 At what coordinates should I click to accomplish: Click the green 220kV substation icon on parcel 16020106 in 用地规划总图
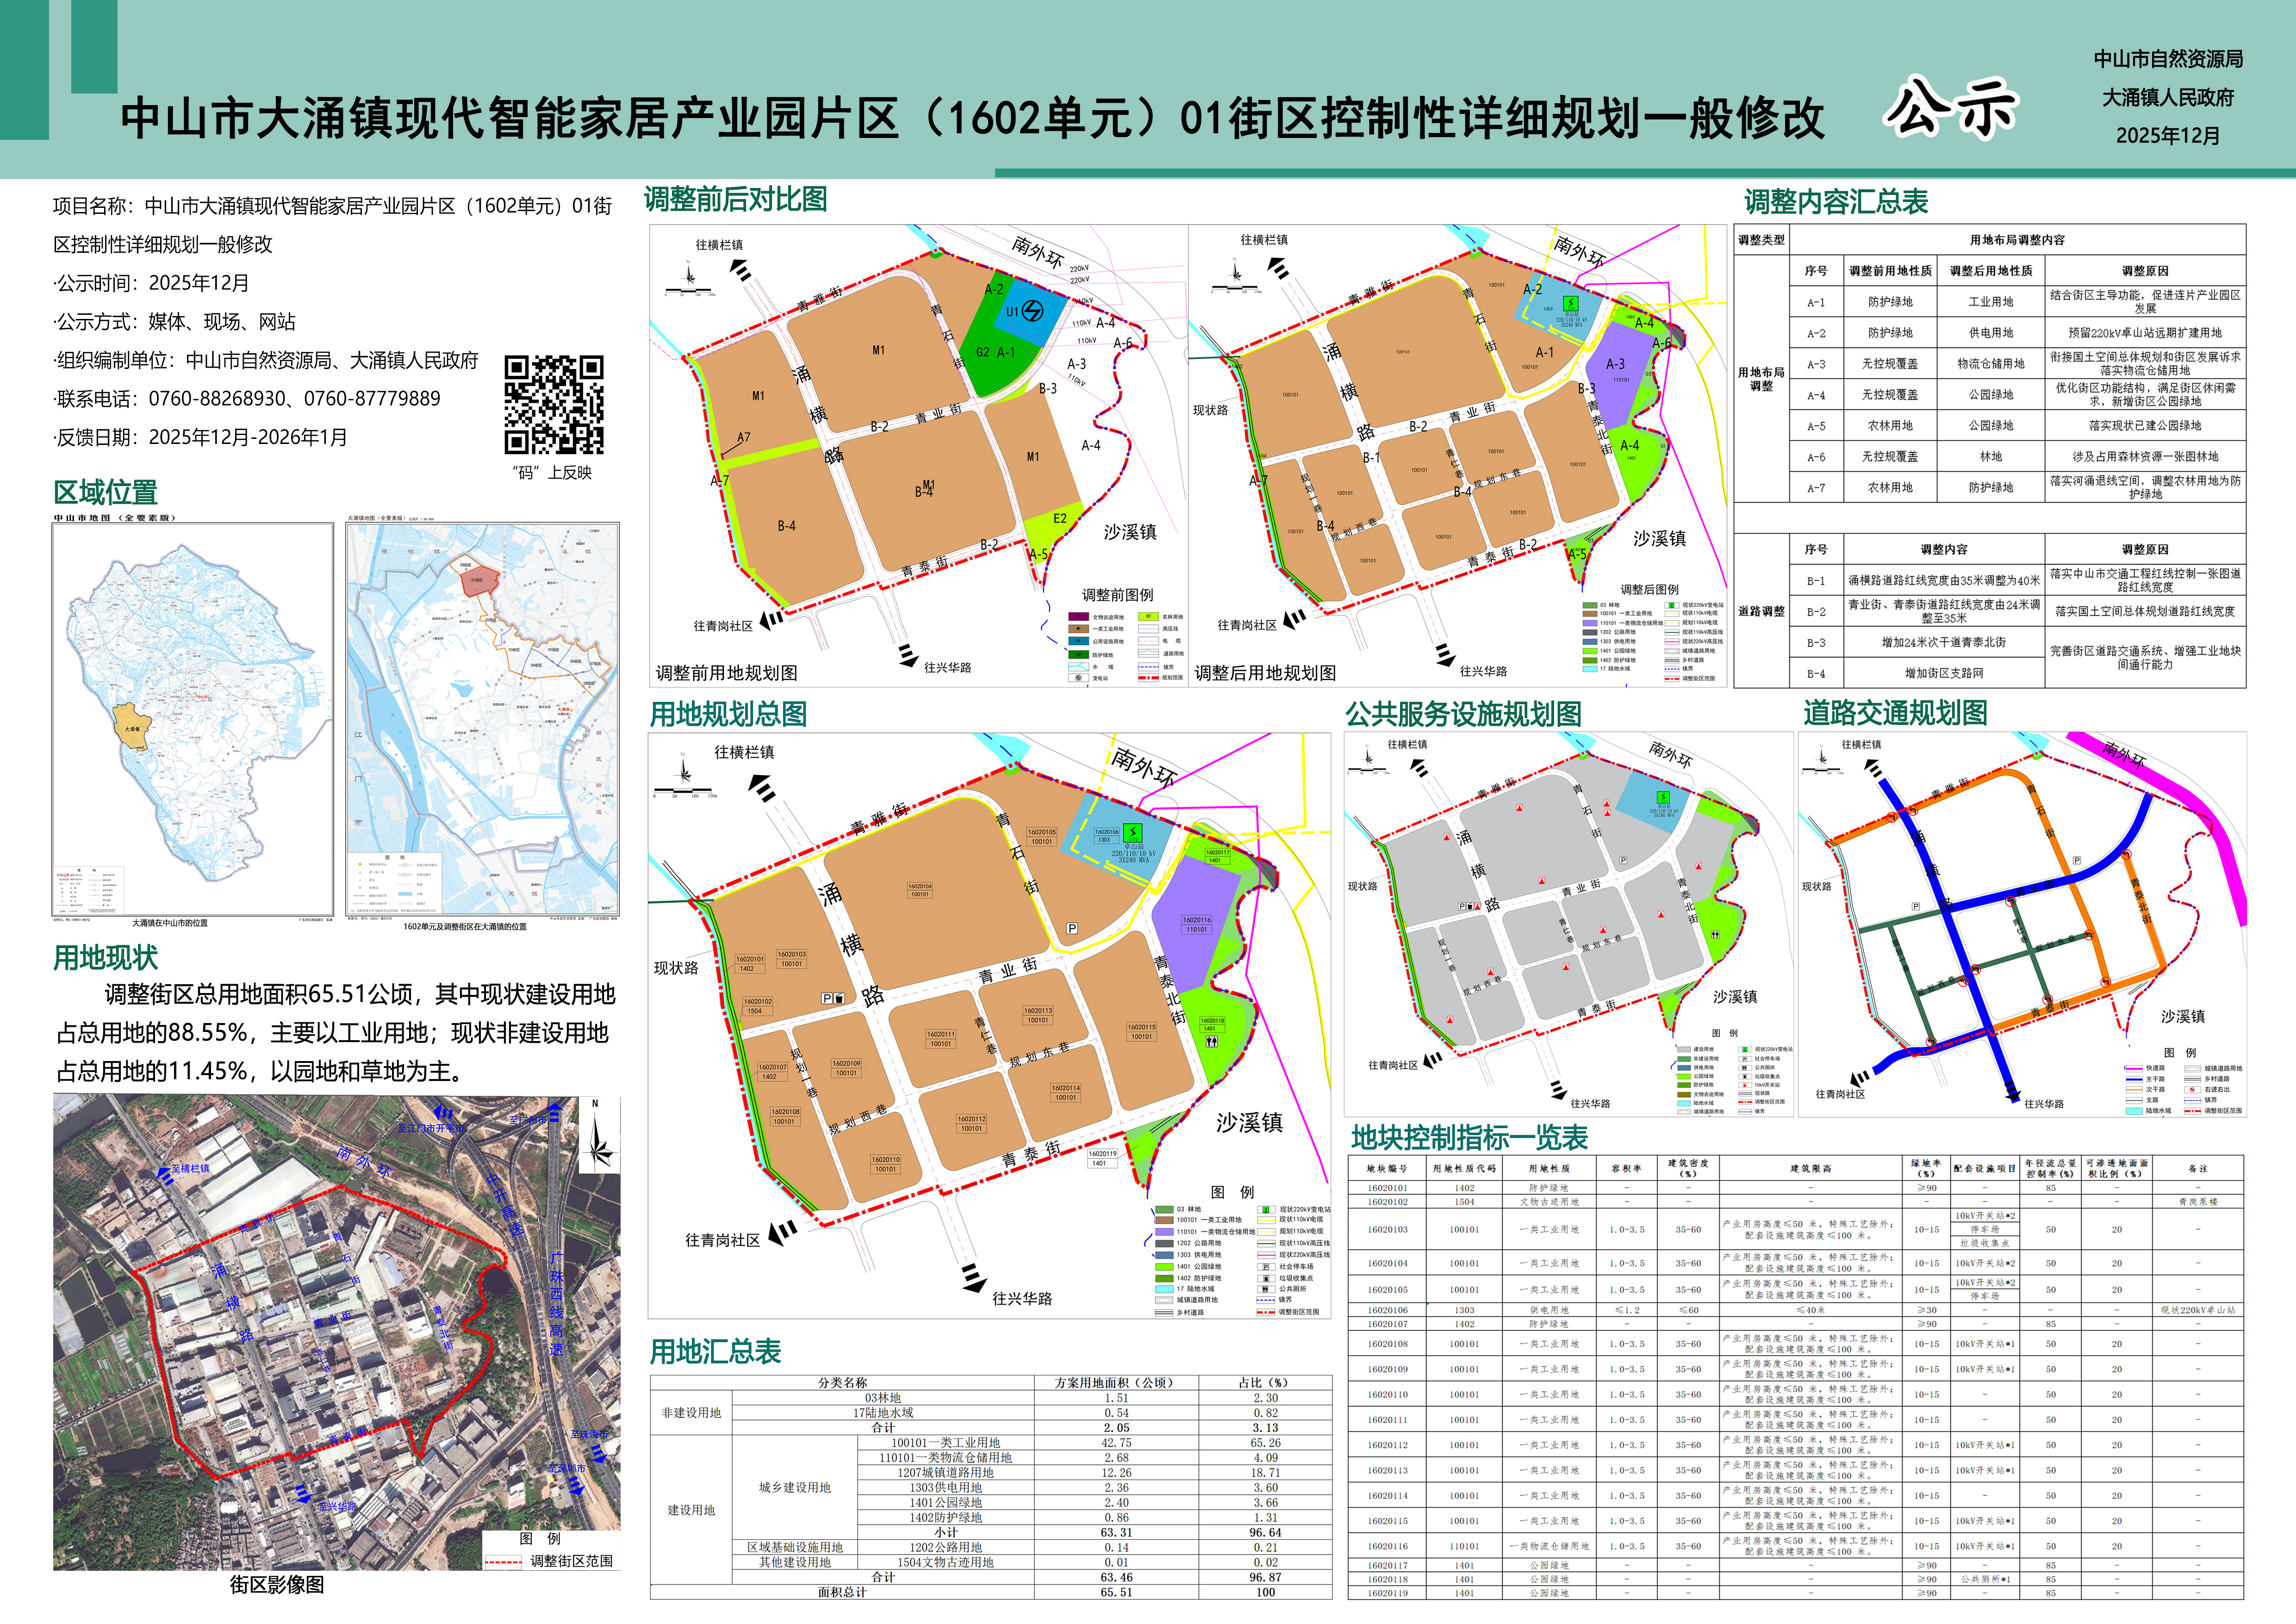point(1133,833)
